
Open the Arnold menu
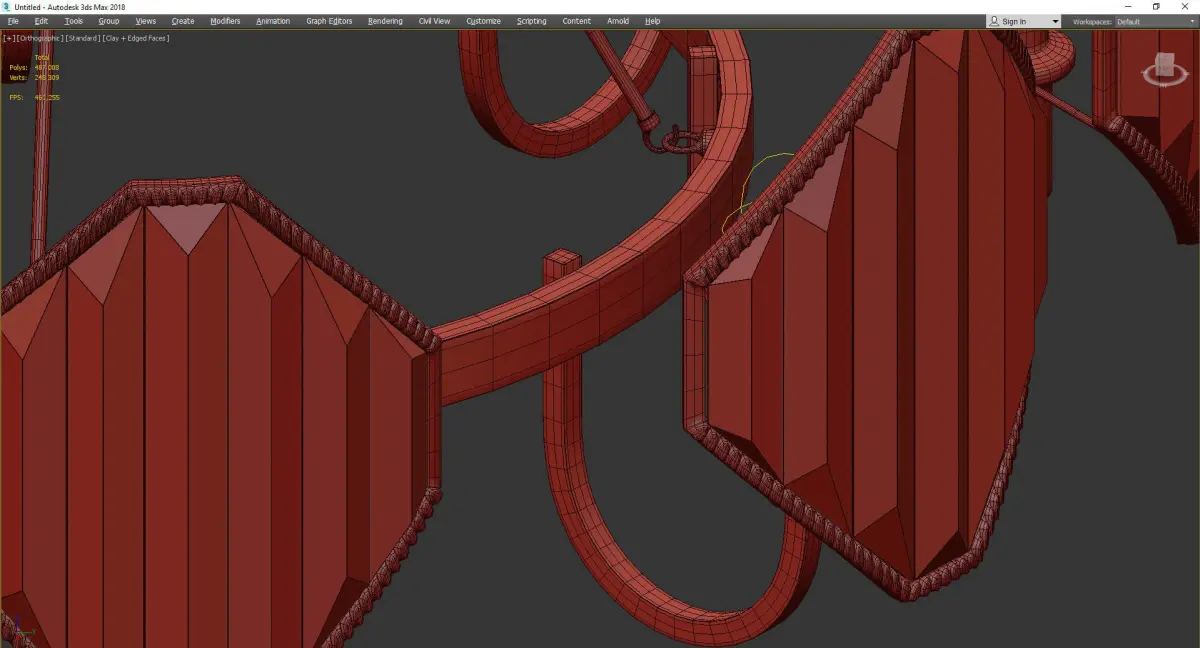[618, 21]
